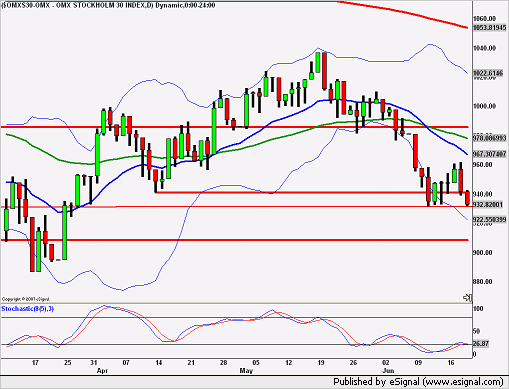Click date label 31 on time axis
The width and height of the screenshot is (509, 389).
(x=94, y=363)
